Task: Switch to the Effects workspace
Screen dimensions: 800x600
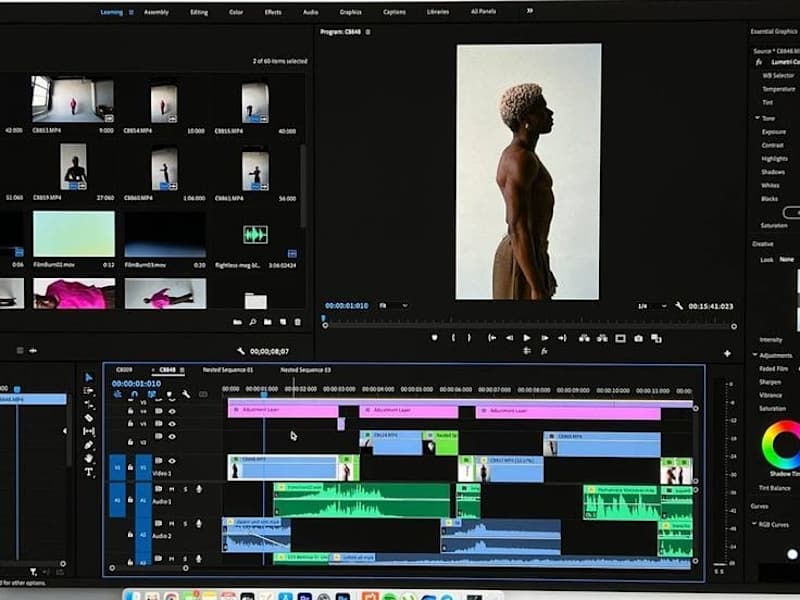Action: tap(273, 12)
